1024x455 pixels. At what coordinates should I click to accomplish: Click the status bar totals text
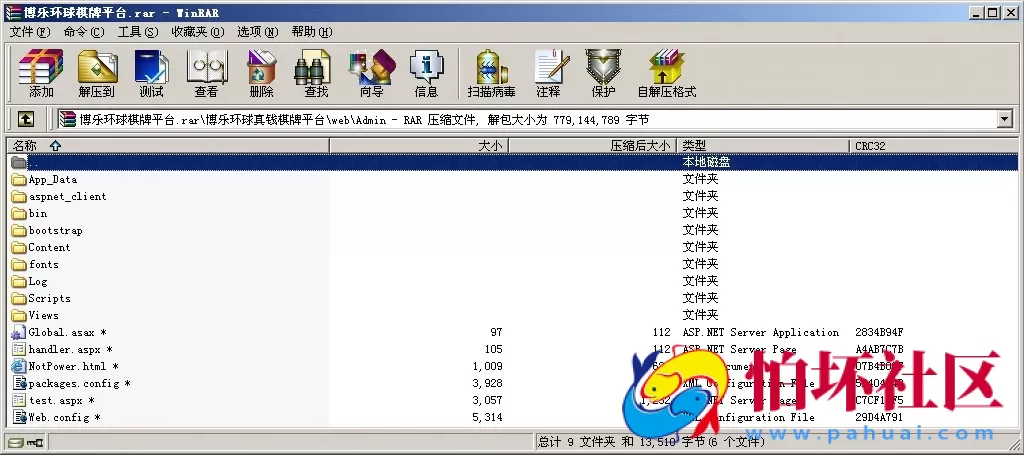[650, 442]
